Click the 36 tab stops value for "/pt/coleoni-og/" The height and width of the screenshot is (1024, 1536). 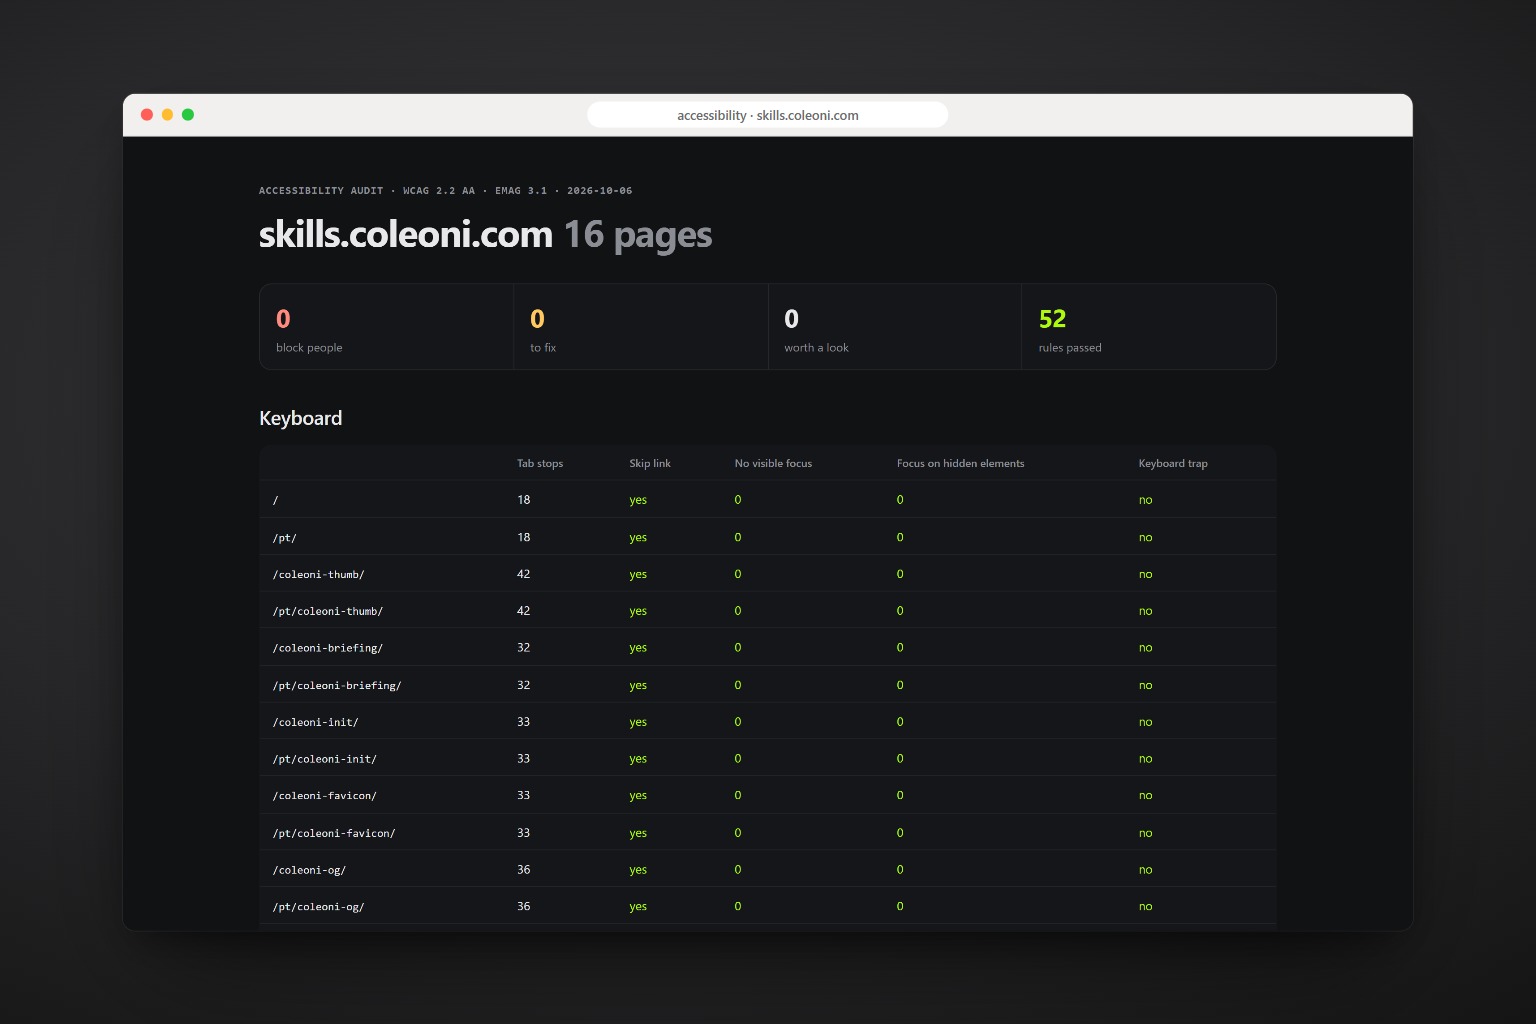tap(524, 907)
